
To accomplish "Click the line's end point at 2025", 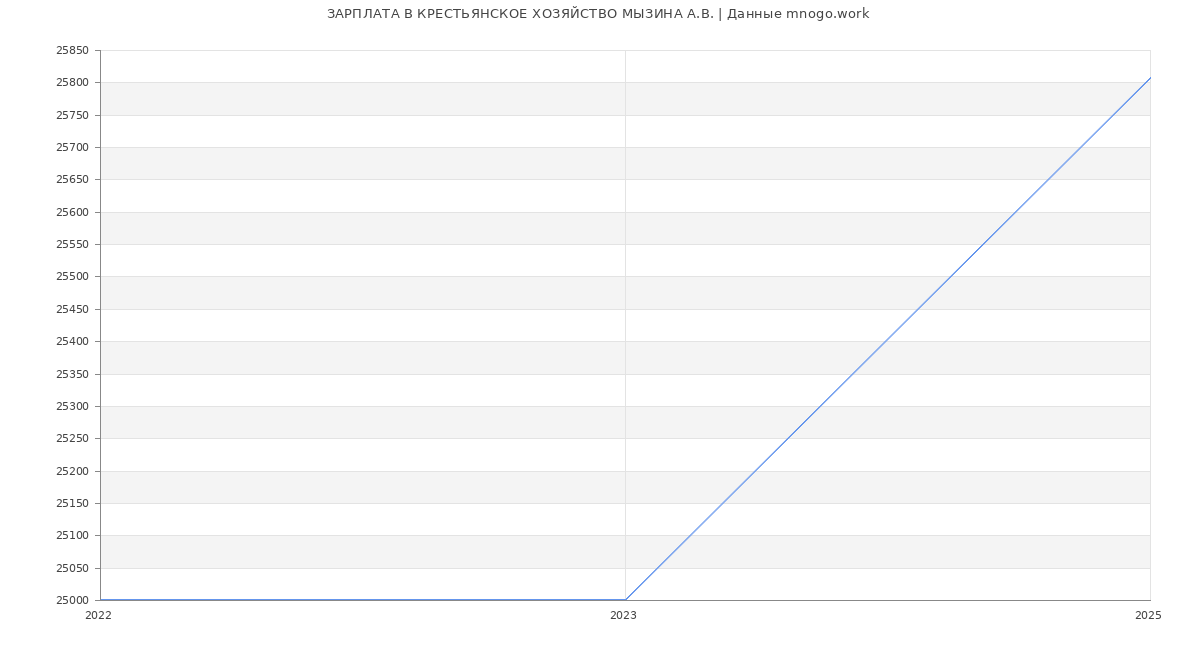I will click(1150, 78).
